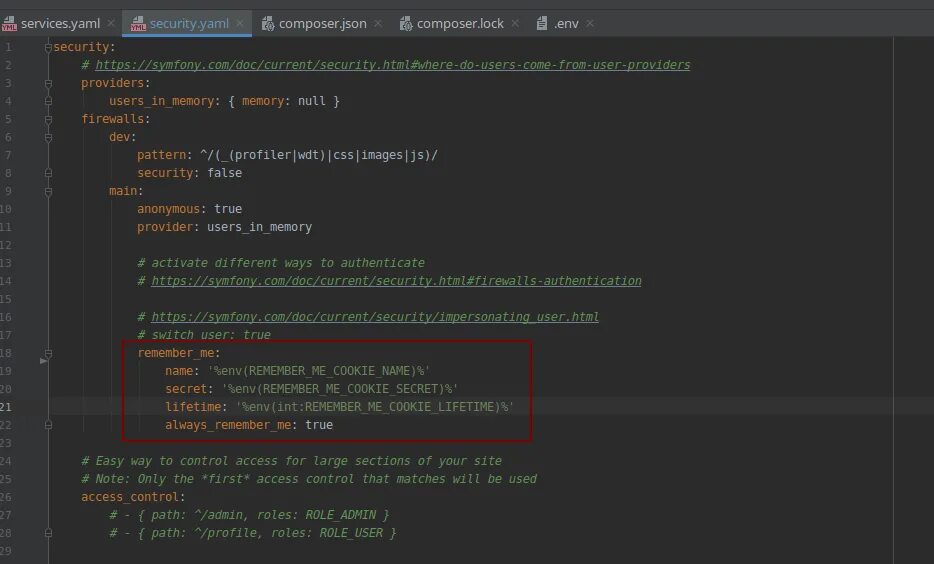
Task: Click the 'always_remember_me' key
Action: point(228,425)
